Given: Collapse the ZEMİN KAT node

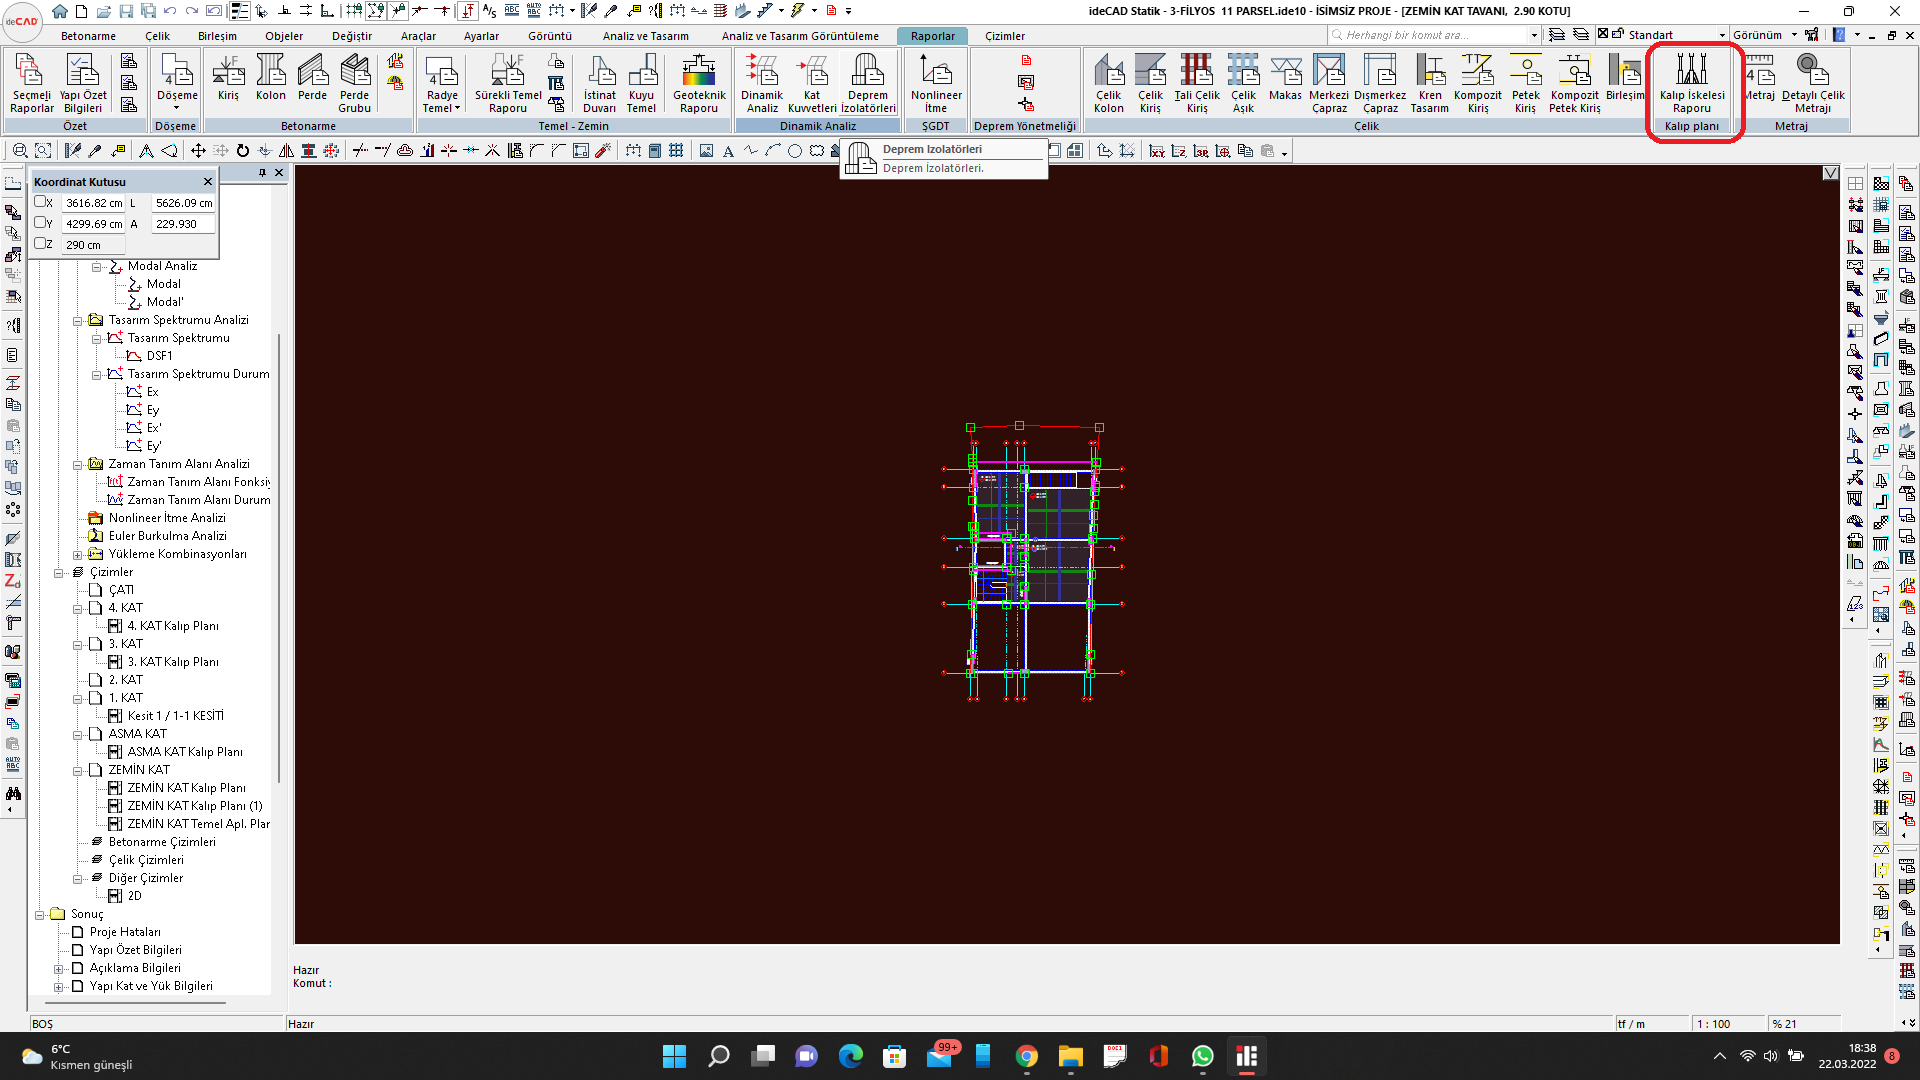Looking at the screenshot, I should pos(78,771).
